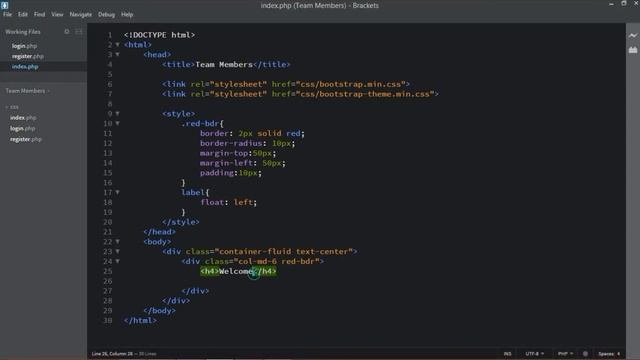The image size is (640, 360).
Task: Click the closing style tag on line 20
Action: [x=181, y=222]
